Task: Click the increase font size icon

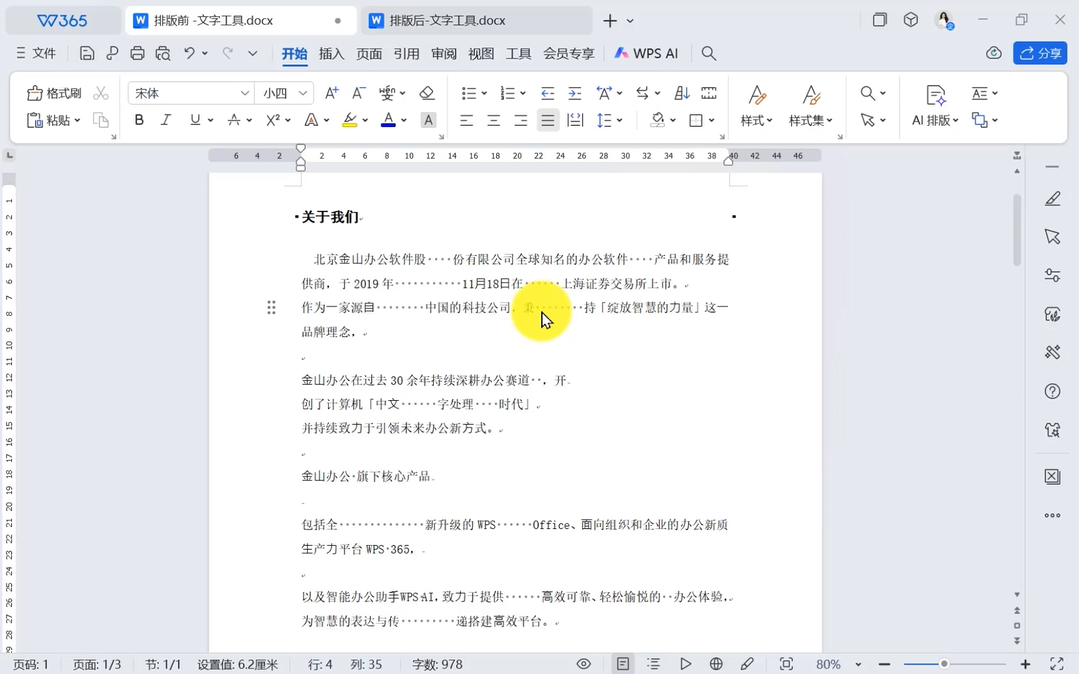Action: coord(332,93)
